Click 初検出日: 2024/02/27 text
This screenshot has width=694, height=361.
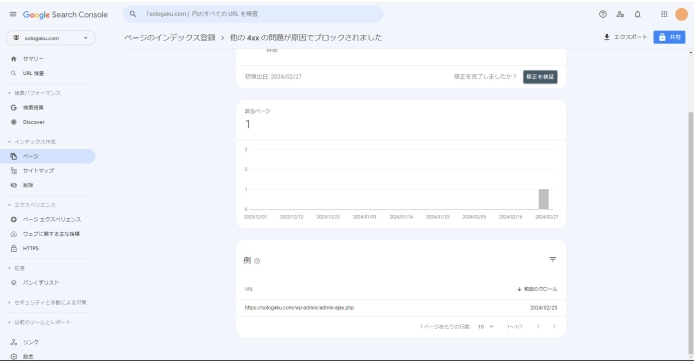pyautogui.click(x=273, y=77)
